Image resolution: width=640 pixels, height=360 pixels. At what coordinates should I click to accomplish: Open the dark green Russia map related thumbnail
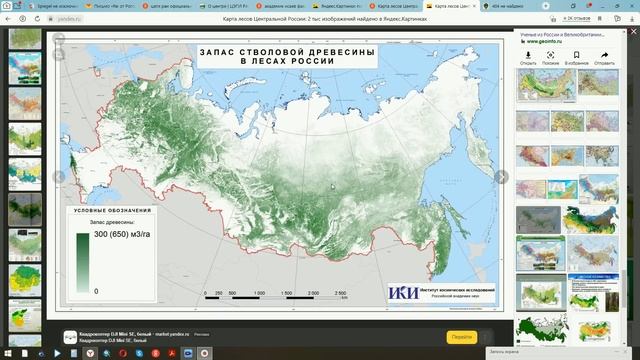(542, 328)
